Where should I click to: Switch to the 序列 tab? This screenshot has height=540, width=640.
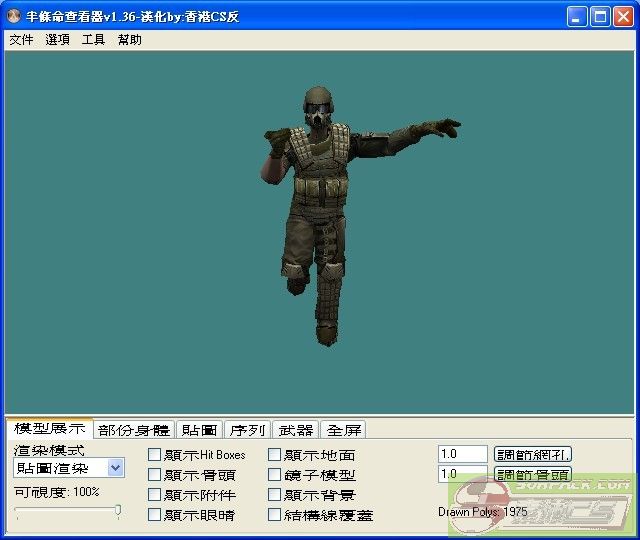247,430
